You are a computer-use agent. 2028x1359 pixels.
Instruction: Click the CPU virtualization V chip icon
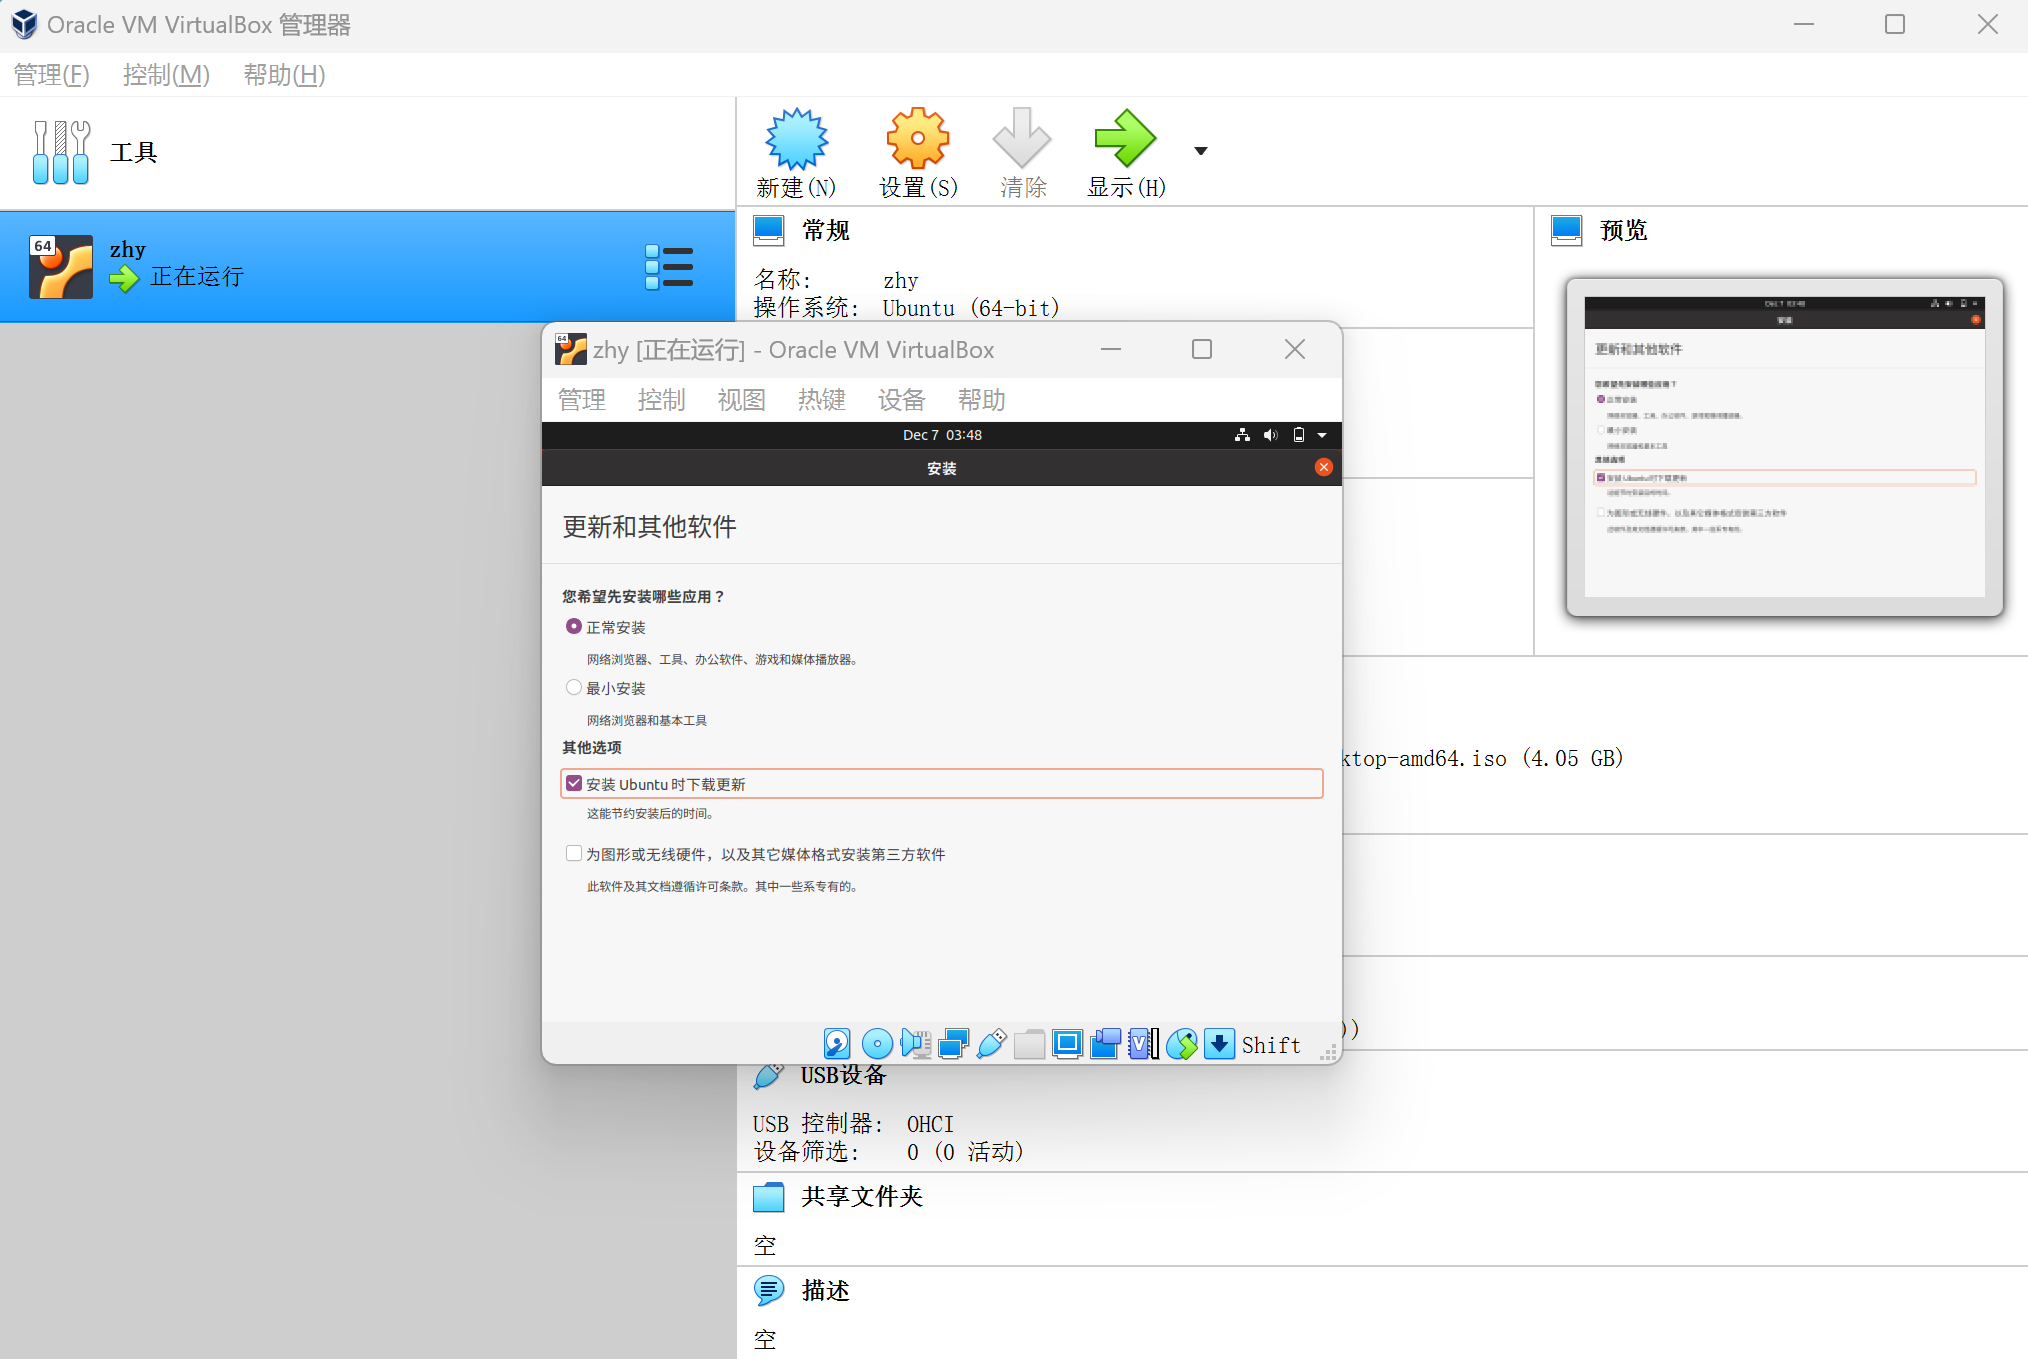pyautogui.click(x=1144, y=1044)
